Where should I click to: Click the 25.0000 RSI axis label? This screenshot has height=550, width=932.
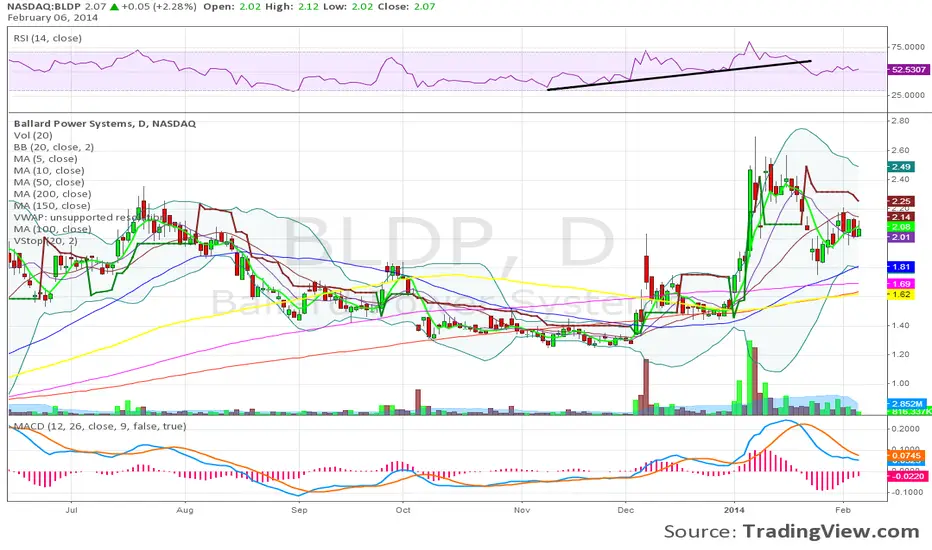[908, 95]
